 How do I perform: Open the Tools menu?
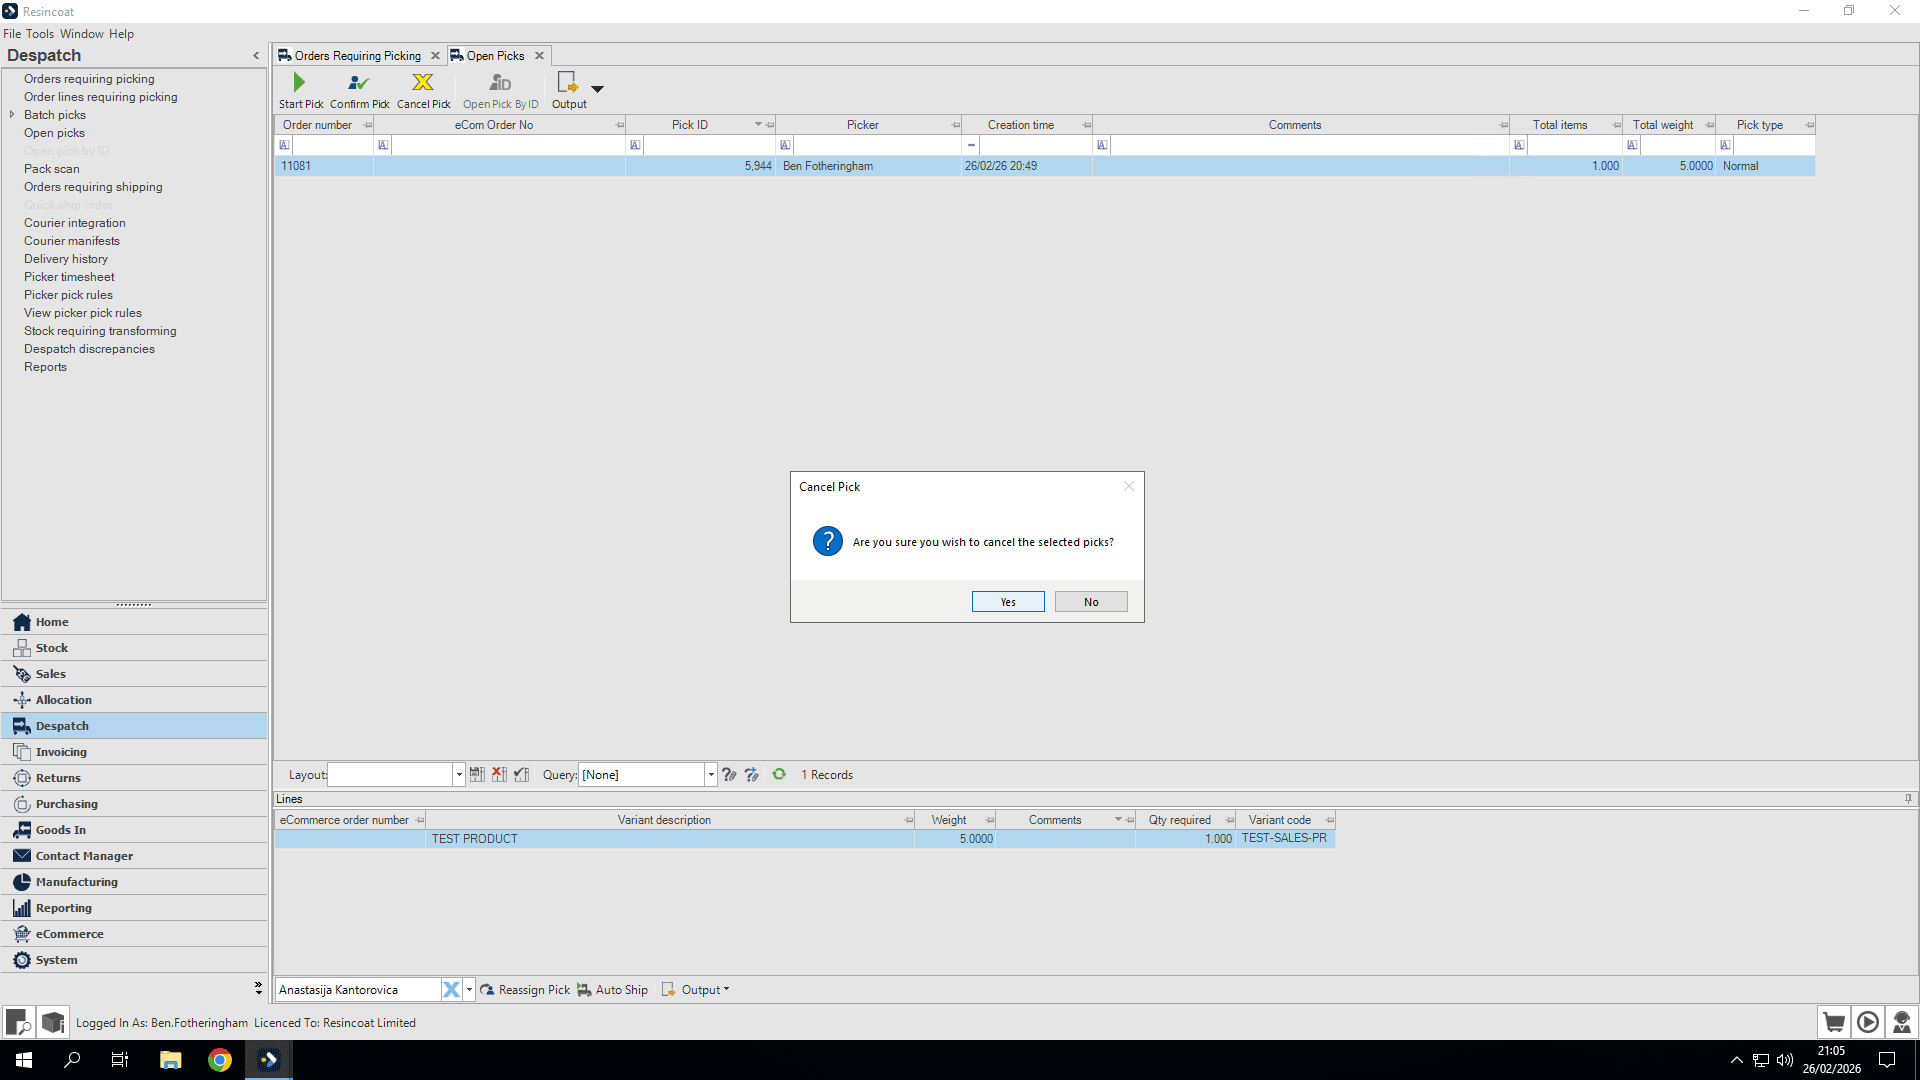click(x=40, y=34)
